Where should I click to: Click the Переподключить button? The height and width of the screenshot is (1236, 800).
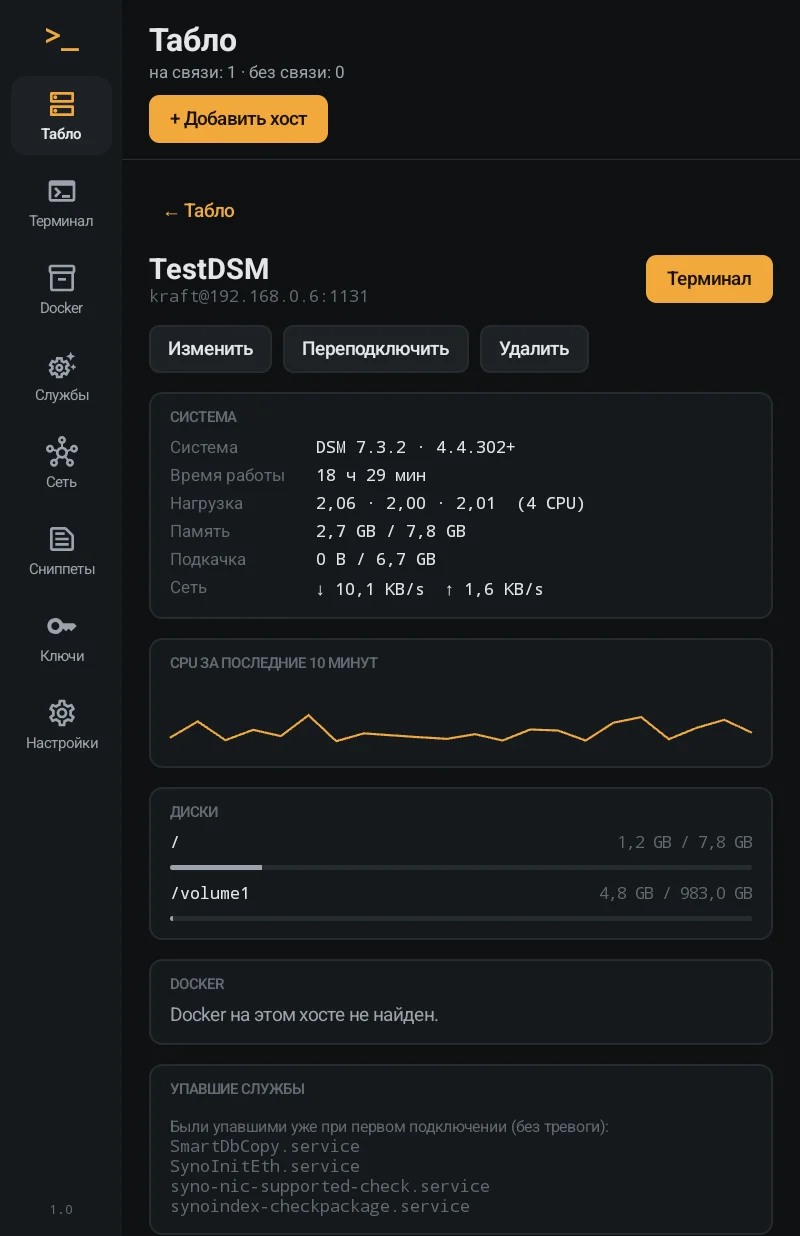click(376, 349)
